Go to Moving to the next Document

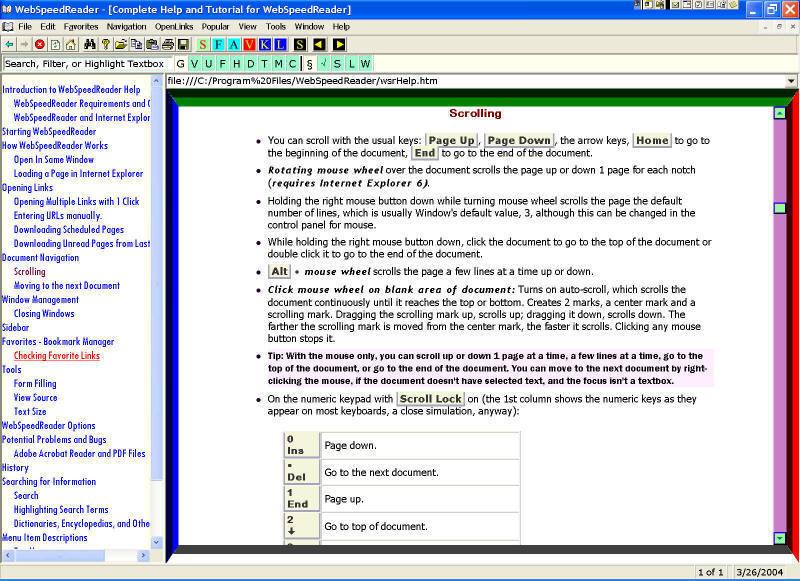click(x=67, y=286)
